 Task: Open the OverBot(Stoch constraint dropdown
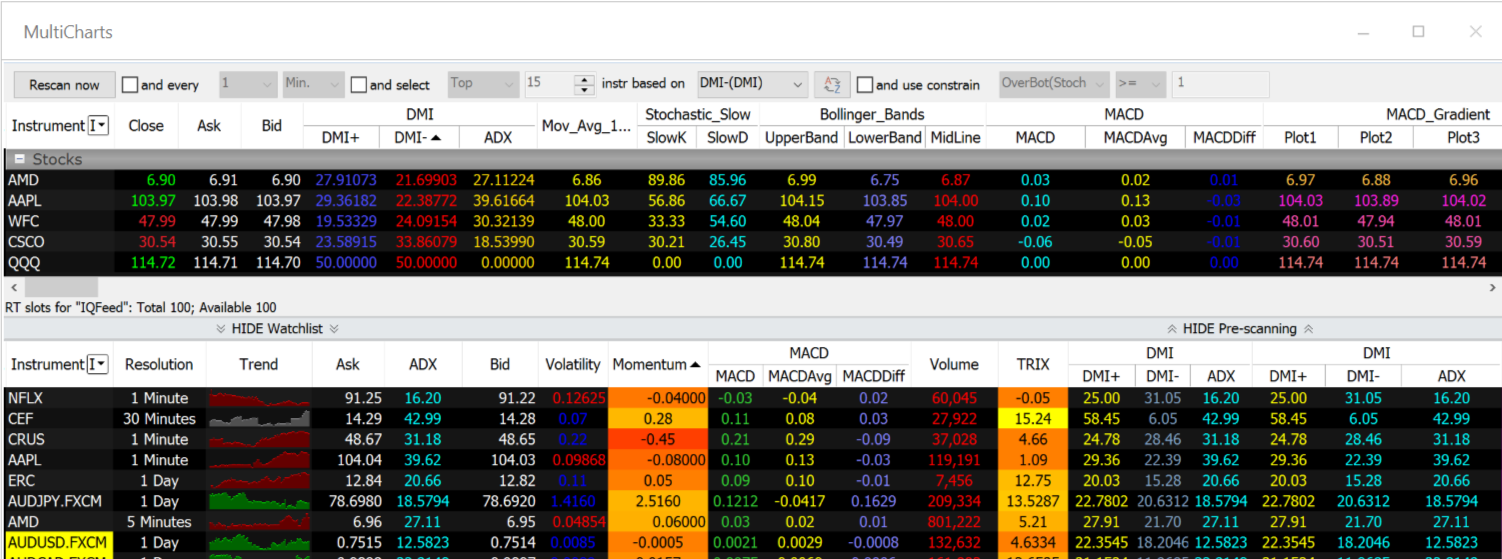[x=1053, y=84]
